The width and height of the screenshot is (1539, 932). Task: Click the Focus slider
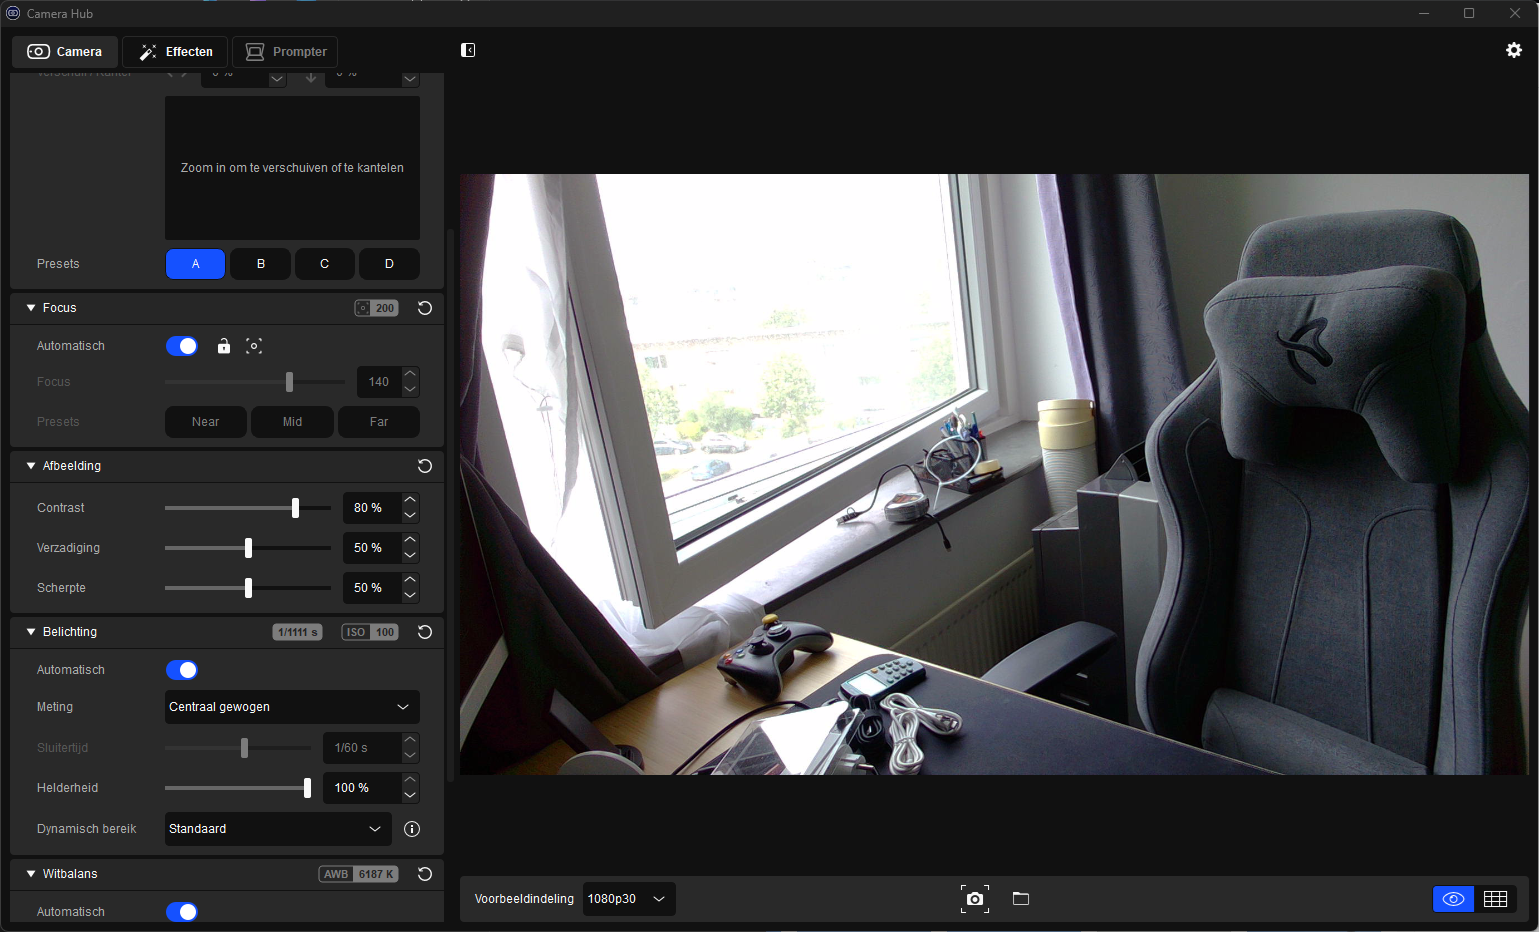click(x=255, y=382)
